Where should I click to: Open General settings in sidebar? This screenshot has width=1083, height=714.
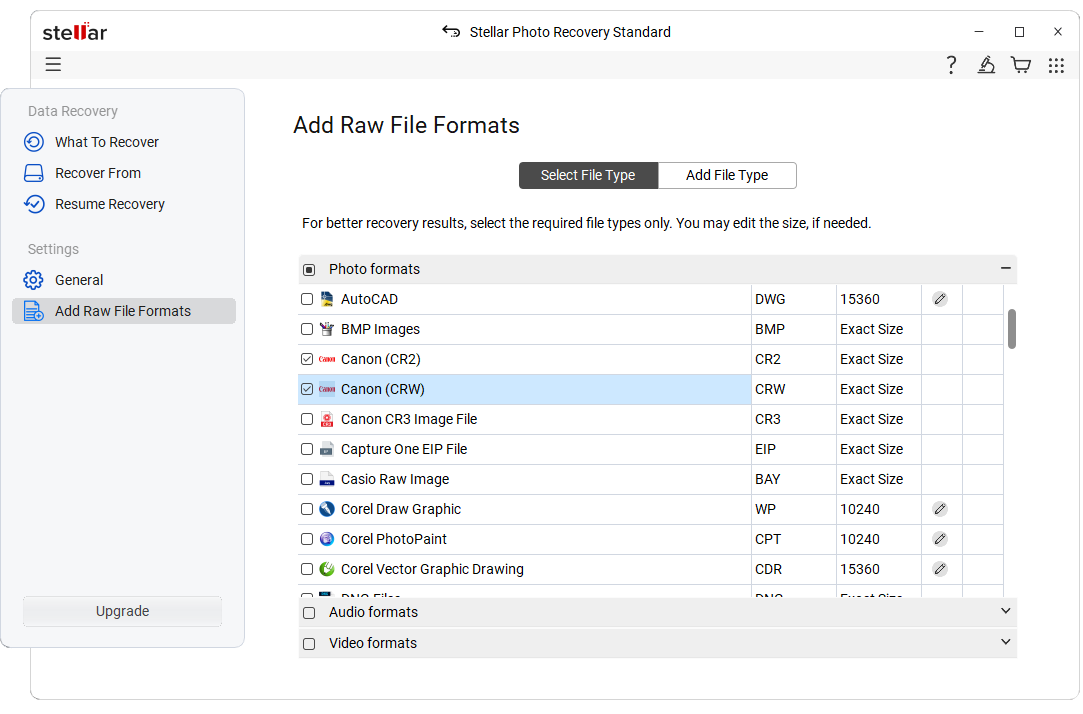point(79,280)
